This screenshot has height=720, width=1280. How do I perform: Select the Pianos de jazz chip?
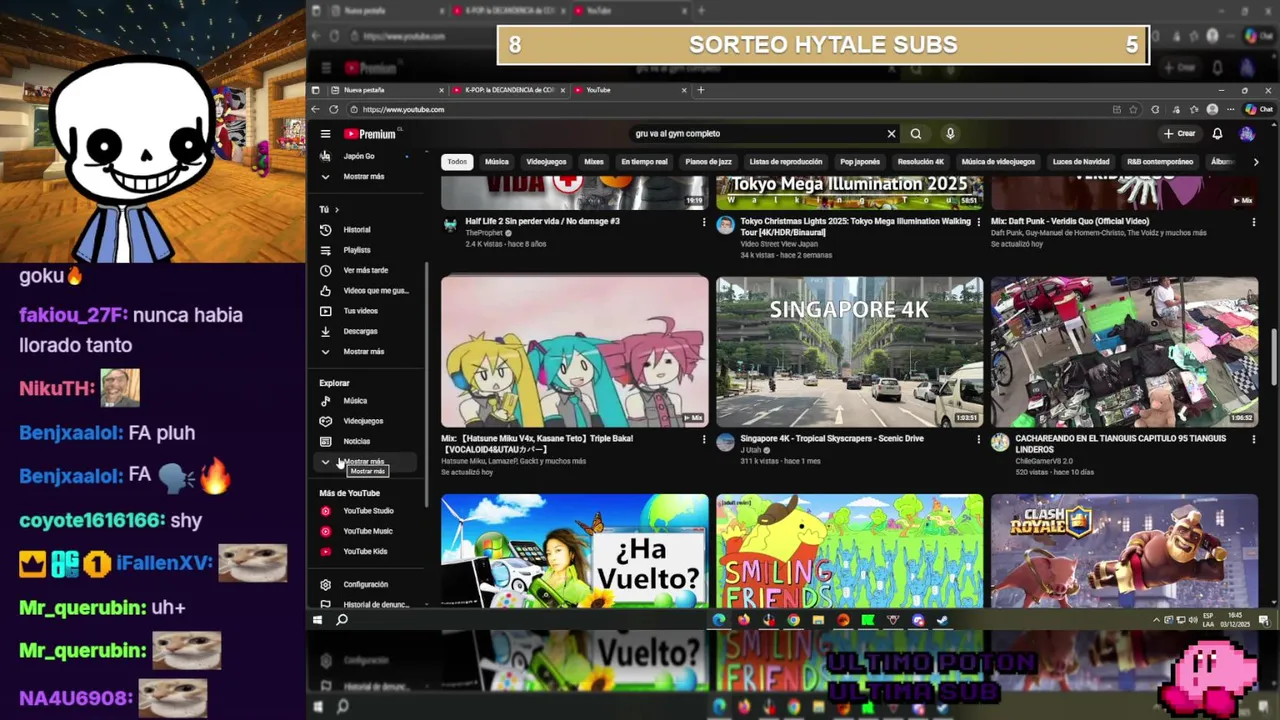click(x=709, y=162)
